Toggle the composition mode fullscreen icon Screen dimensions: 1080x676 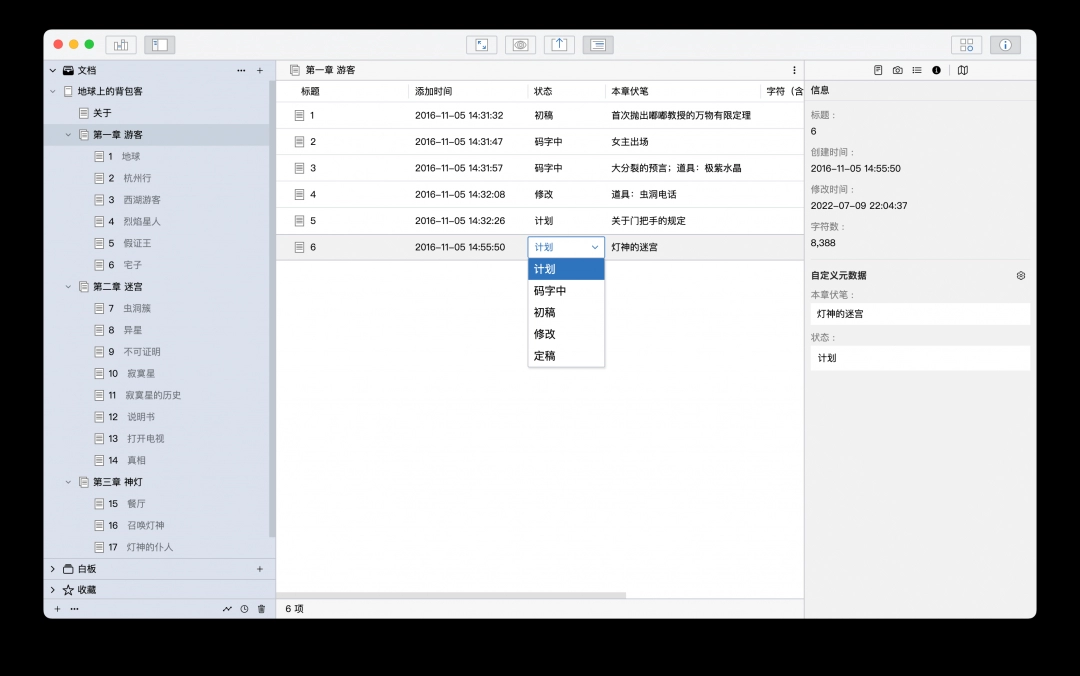point(481,44)
